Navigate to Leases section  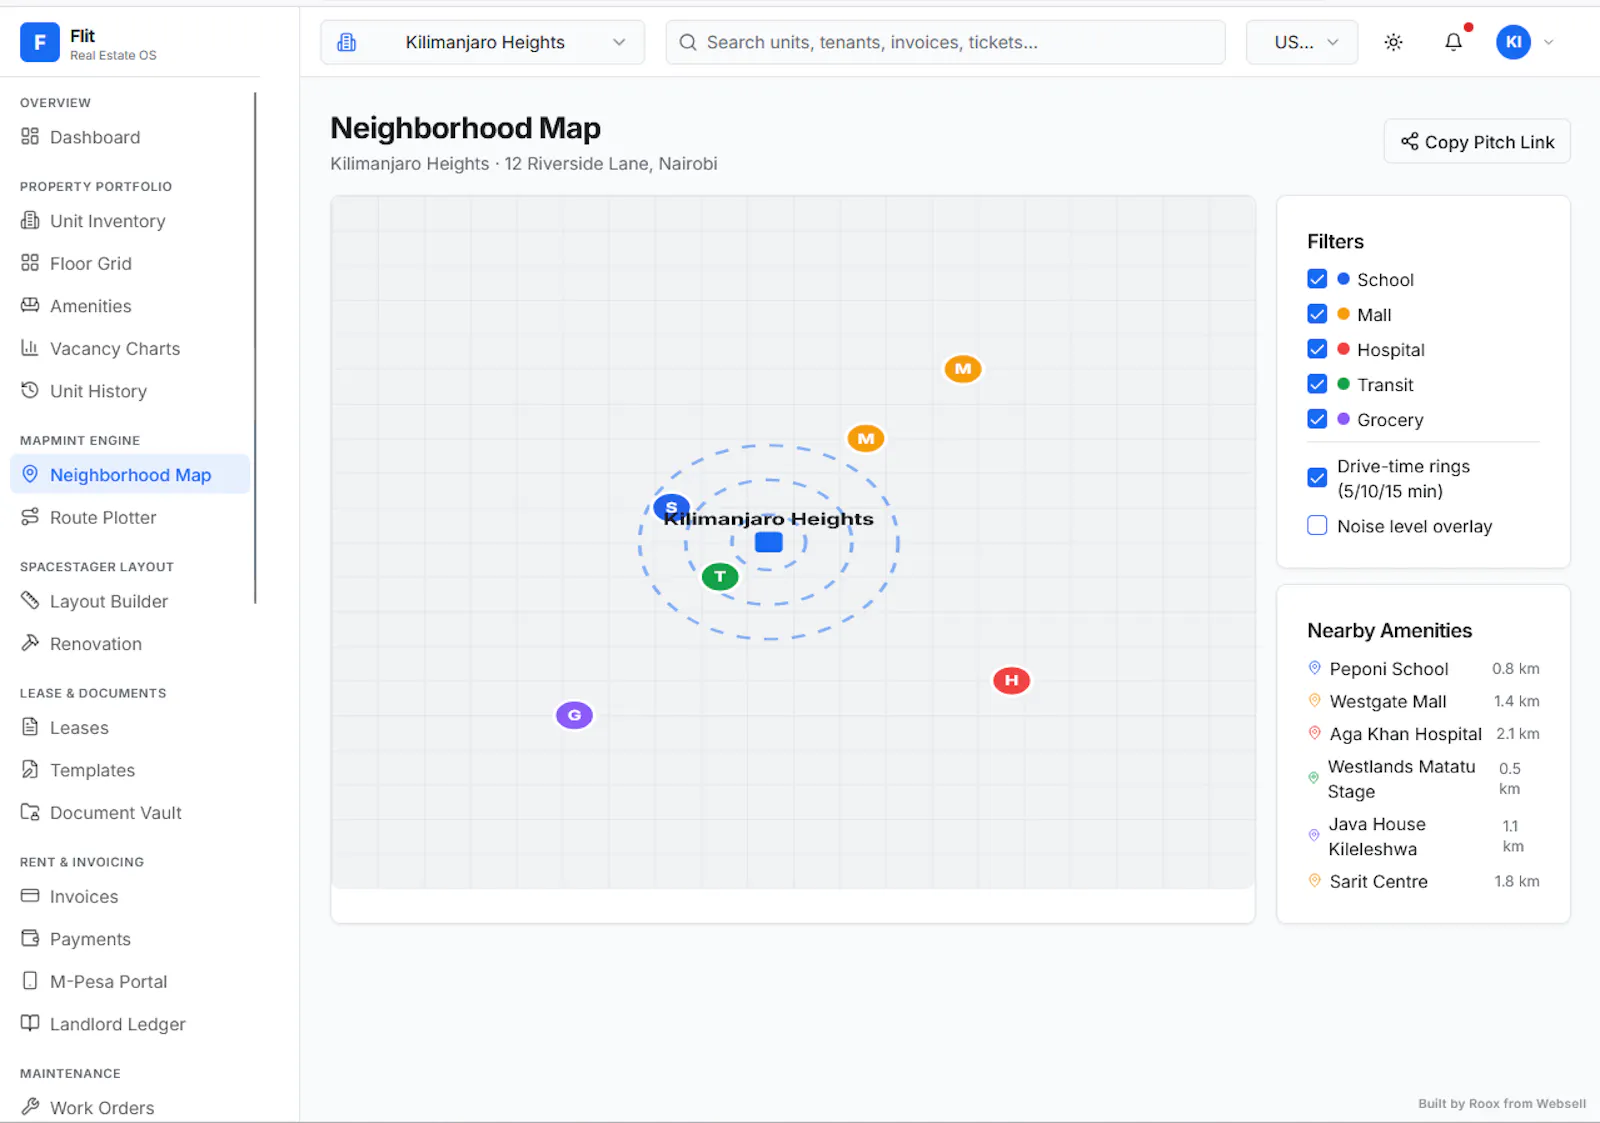click(x=130, y=727)
